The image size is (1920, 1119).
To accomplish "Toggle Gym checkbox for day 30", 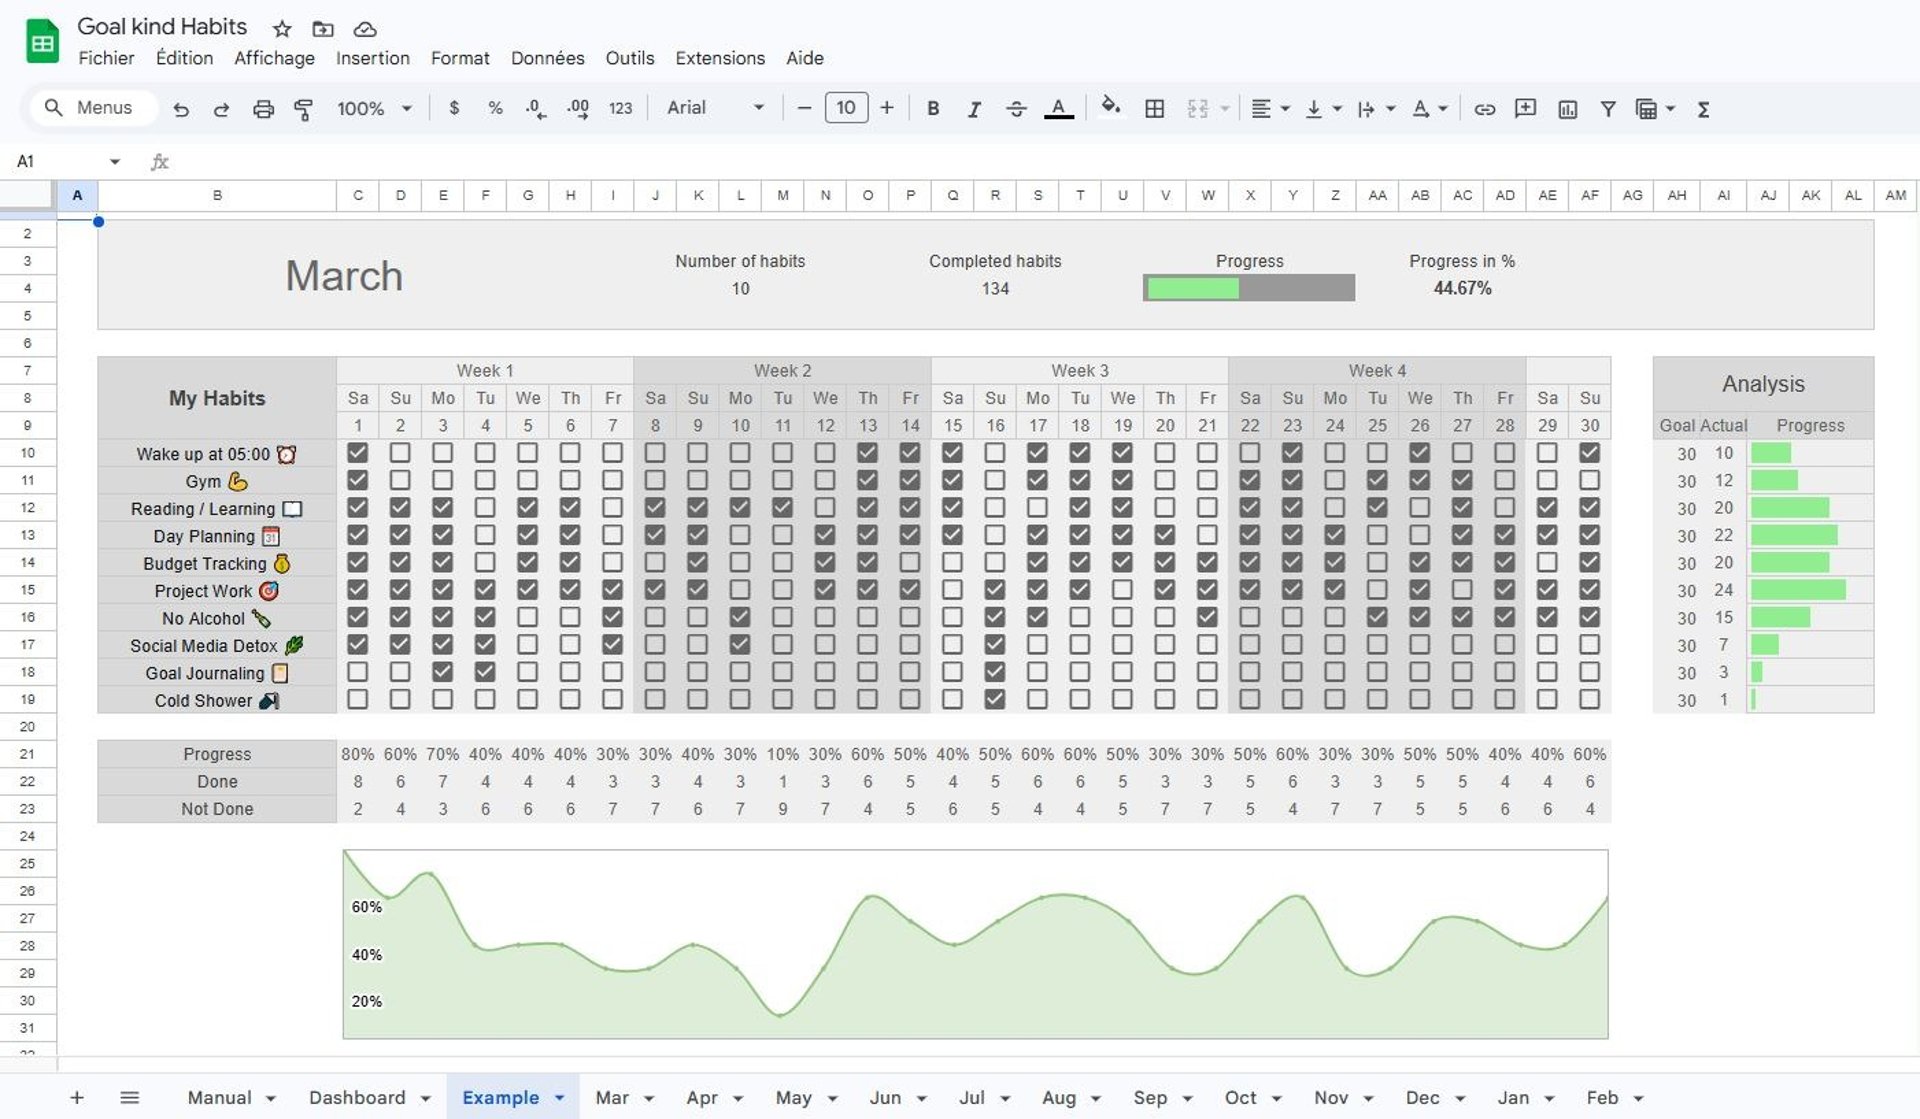I will click(1589, 480).
